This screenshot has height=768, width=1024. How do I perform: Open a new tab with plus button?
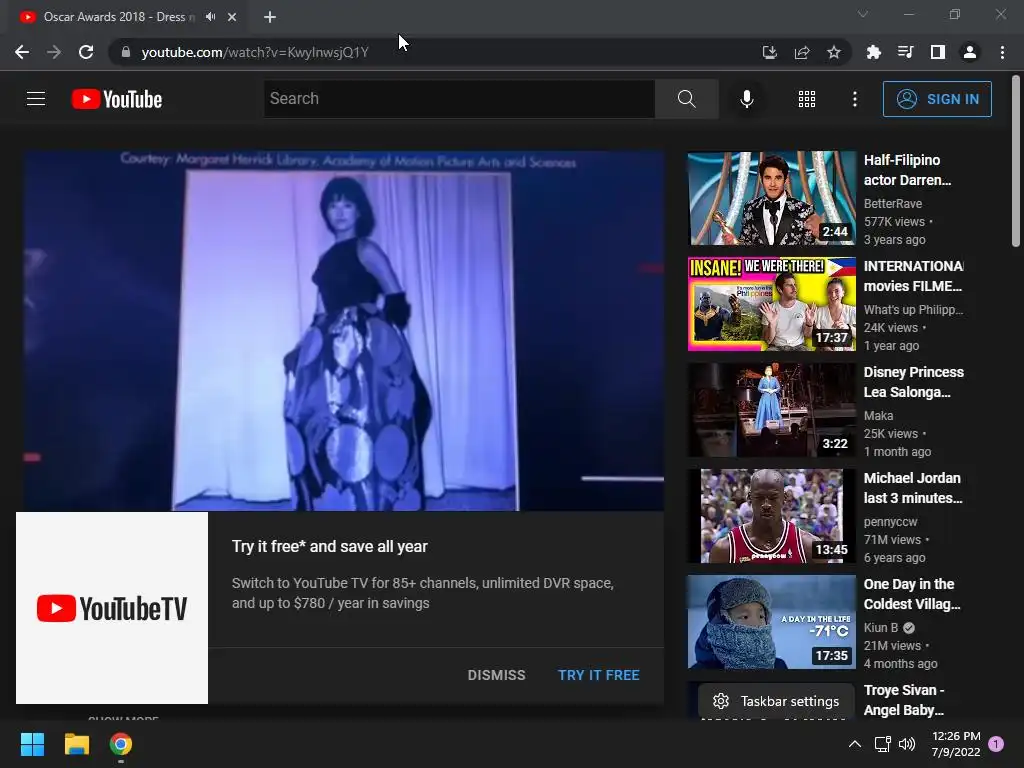point(270,17)
